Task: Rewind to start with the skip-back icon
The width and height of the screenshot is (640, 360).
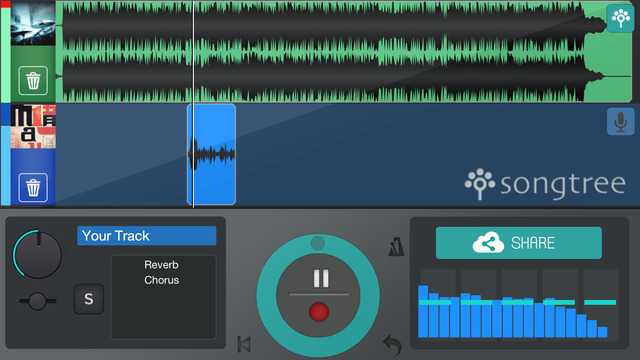Action: (244, 344)
